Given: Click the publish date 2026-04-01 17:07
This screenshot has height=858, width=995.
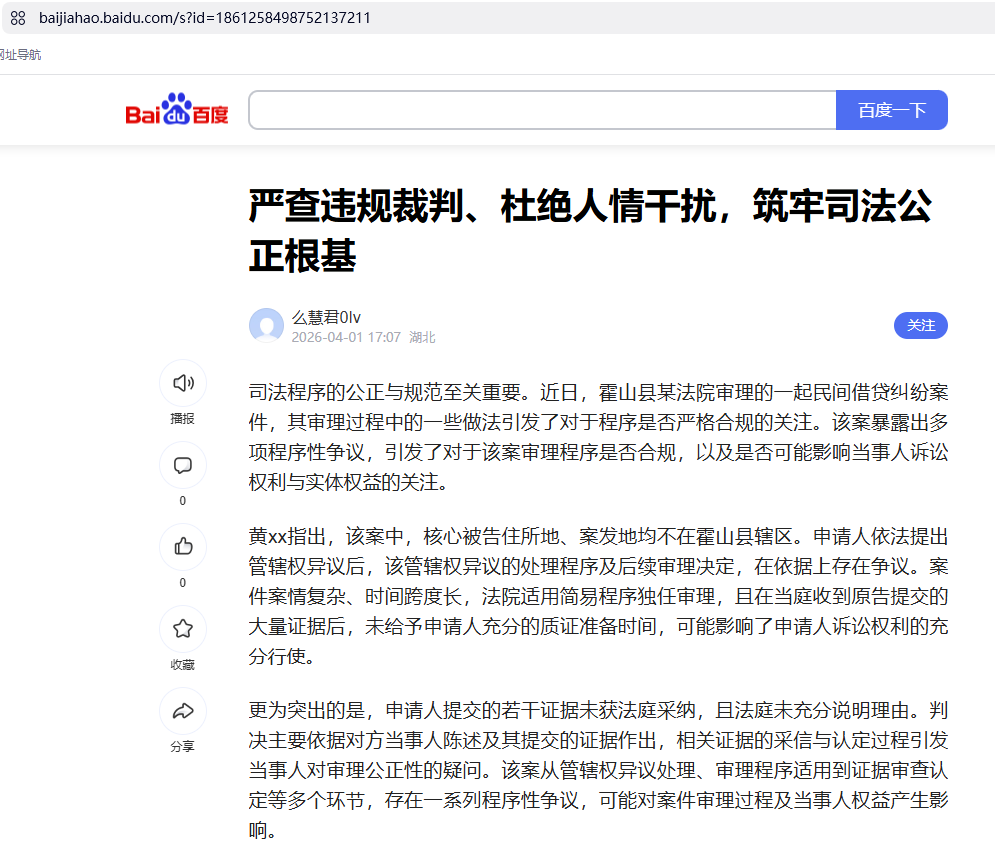Looking at the screenshot, I should 345,338.
